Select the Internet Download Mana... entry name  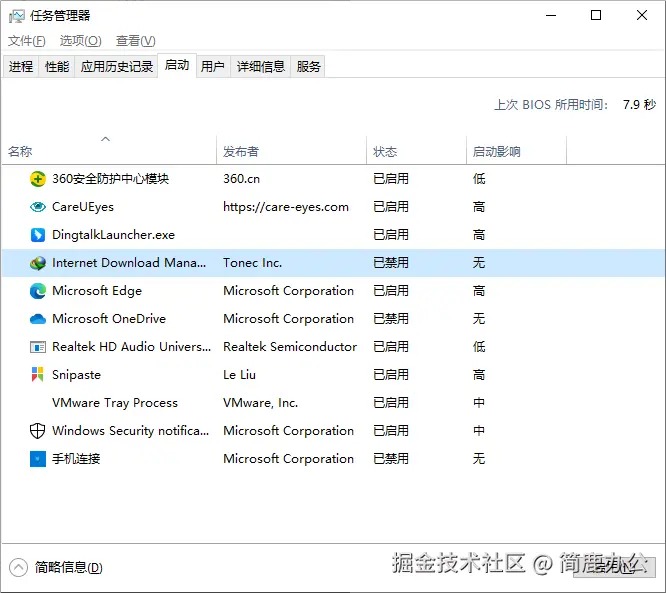pos(129,263)
